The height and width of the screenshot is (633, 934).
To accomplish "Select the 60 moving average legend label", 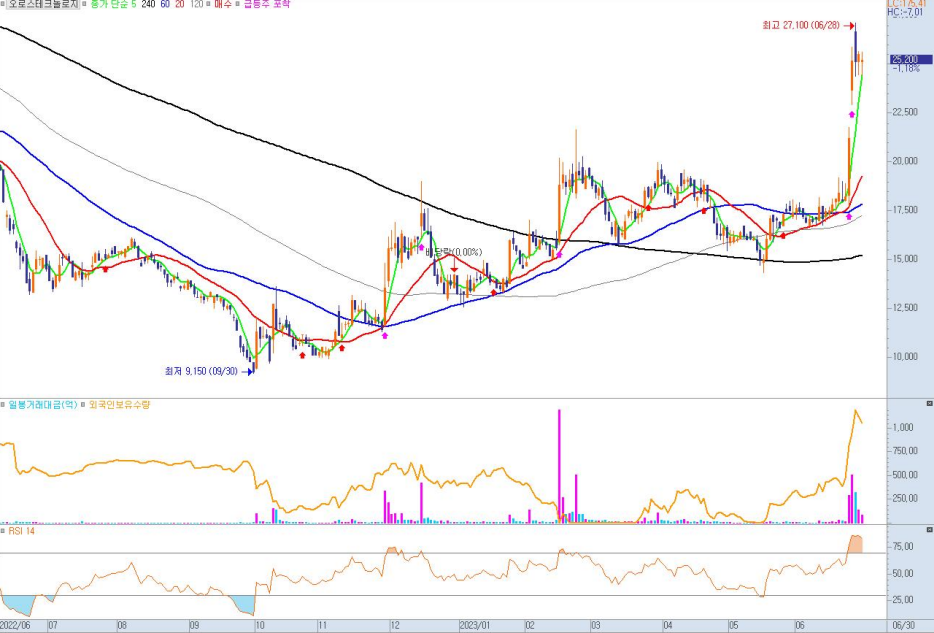I will click(x=165, y=4).
